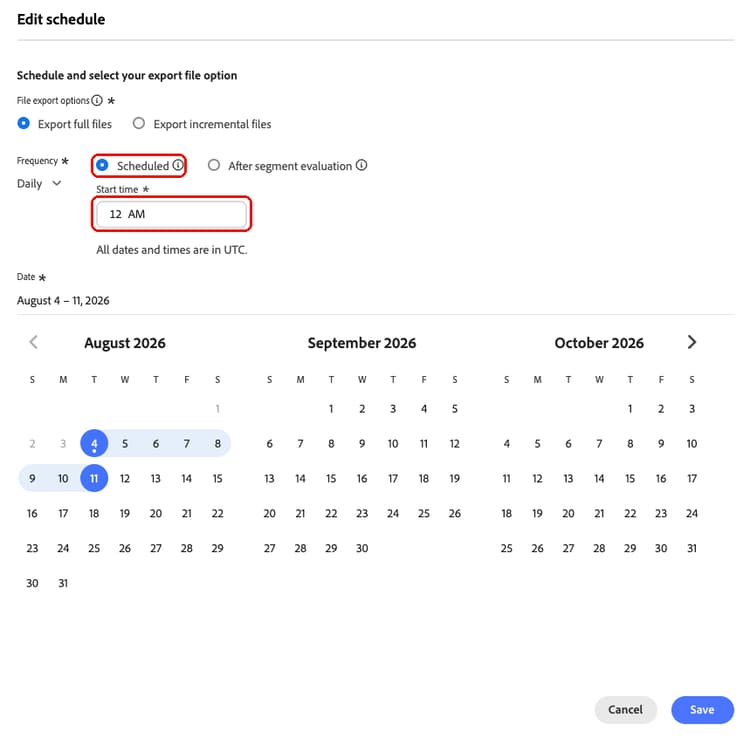Click the chevron beside Daily
The height and width of the screenshot is (738, 750).
[x=56, y=183]
